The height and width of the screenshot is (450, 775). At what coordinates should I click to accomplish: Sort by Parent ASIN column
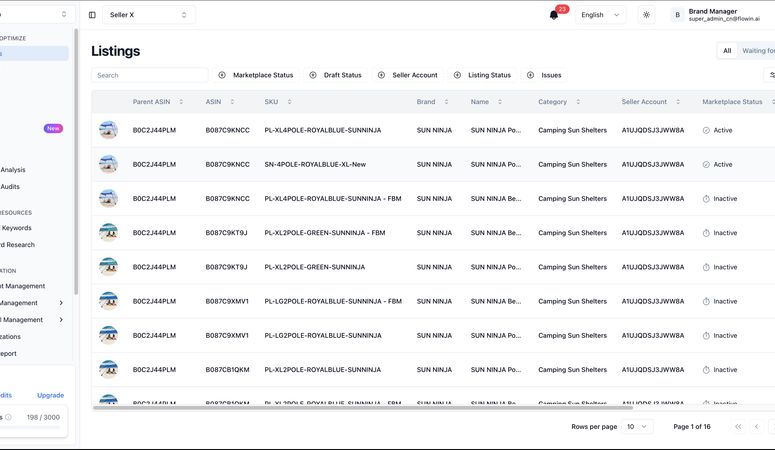(x=181, y=102)
